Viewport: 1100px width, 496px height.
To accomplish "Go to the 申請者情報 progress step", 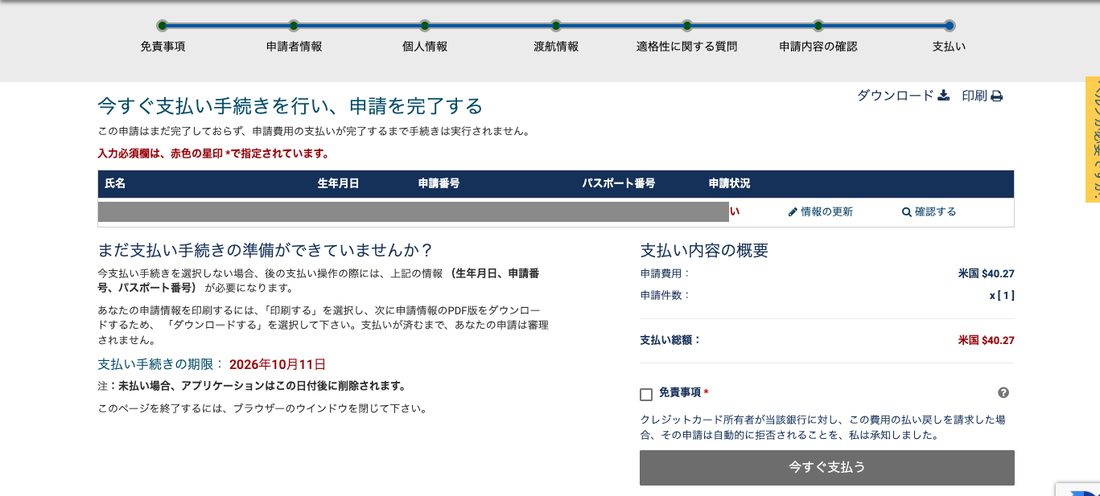I will click(x=294, y=47).
